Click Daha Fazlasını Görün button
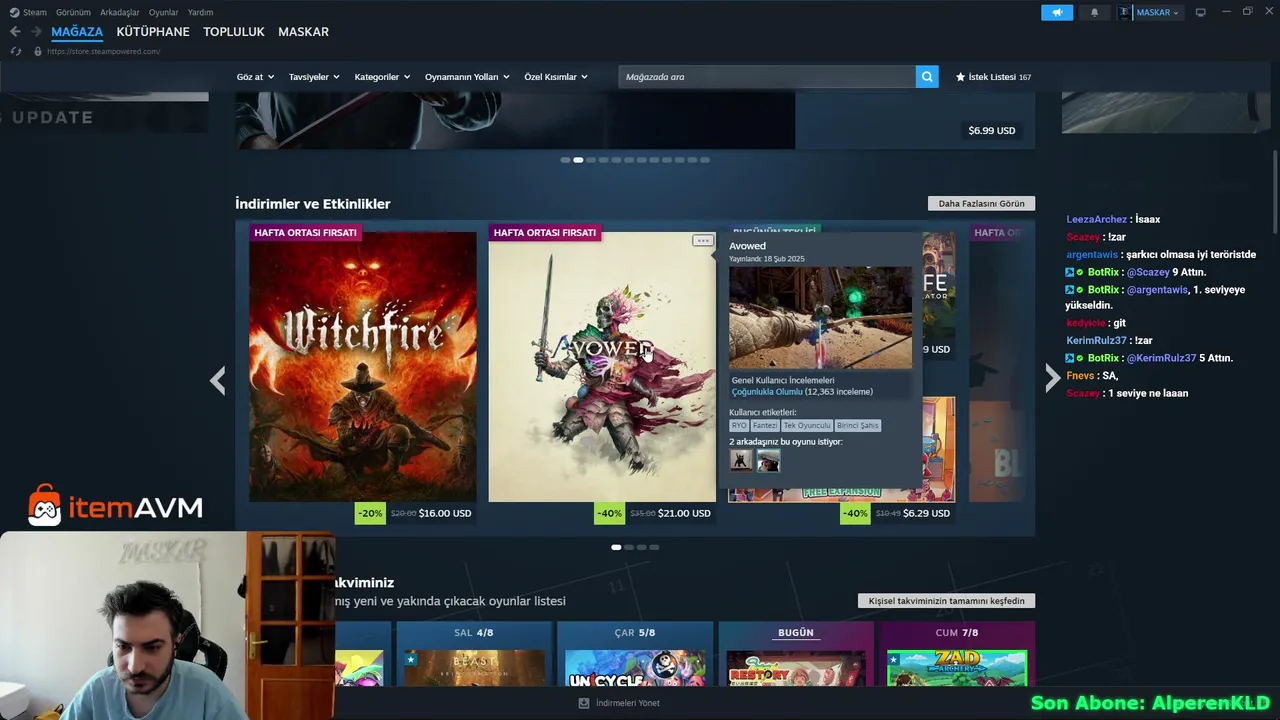This screenshot has width=1280, height=720. coord(981,203)
